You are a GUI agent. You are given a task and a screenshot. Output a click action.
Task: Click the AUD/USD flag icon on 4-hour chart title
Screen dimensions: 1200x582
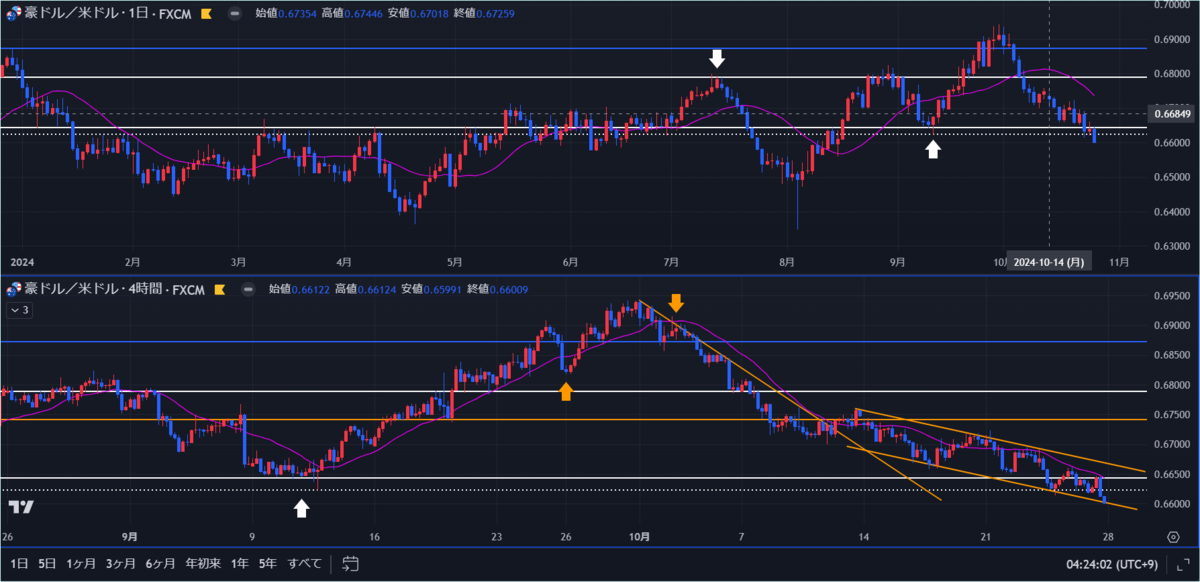pyautogui.click(x=10, y=289)
